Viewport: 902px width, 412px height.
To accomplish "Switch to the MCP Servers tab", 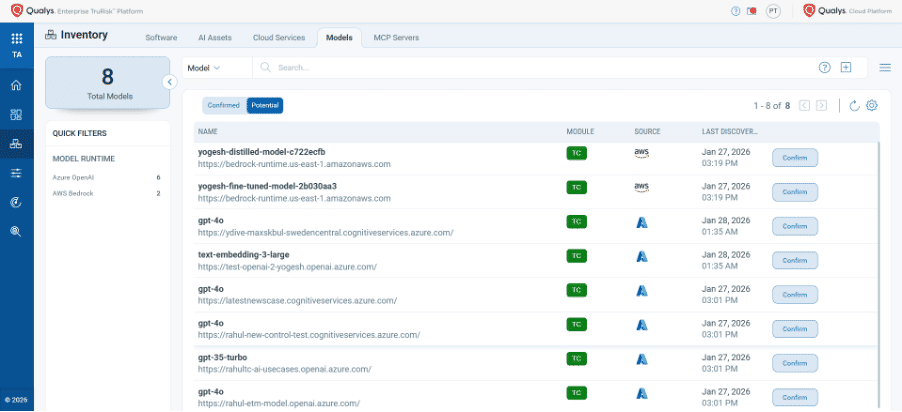I will click(396, 38).
